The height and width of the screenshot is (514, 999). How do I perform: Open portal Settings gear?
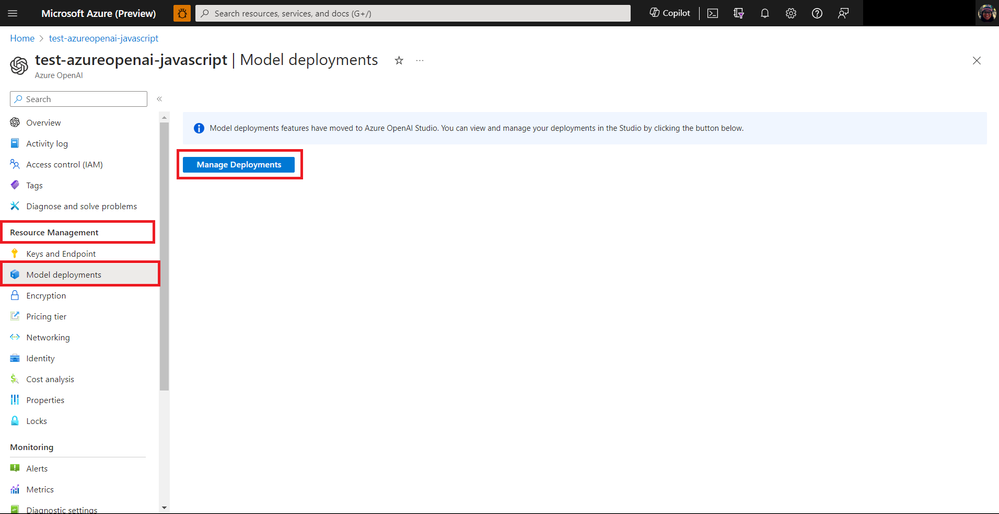pyautogui.click(x=791, y=13)
